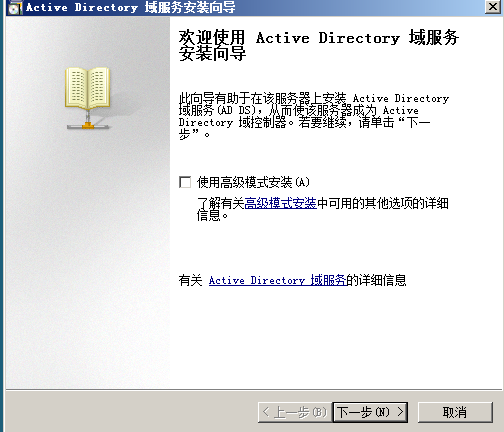
Task: Click the disabled 上一步(B) button
Action: point(295,412)
